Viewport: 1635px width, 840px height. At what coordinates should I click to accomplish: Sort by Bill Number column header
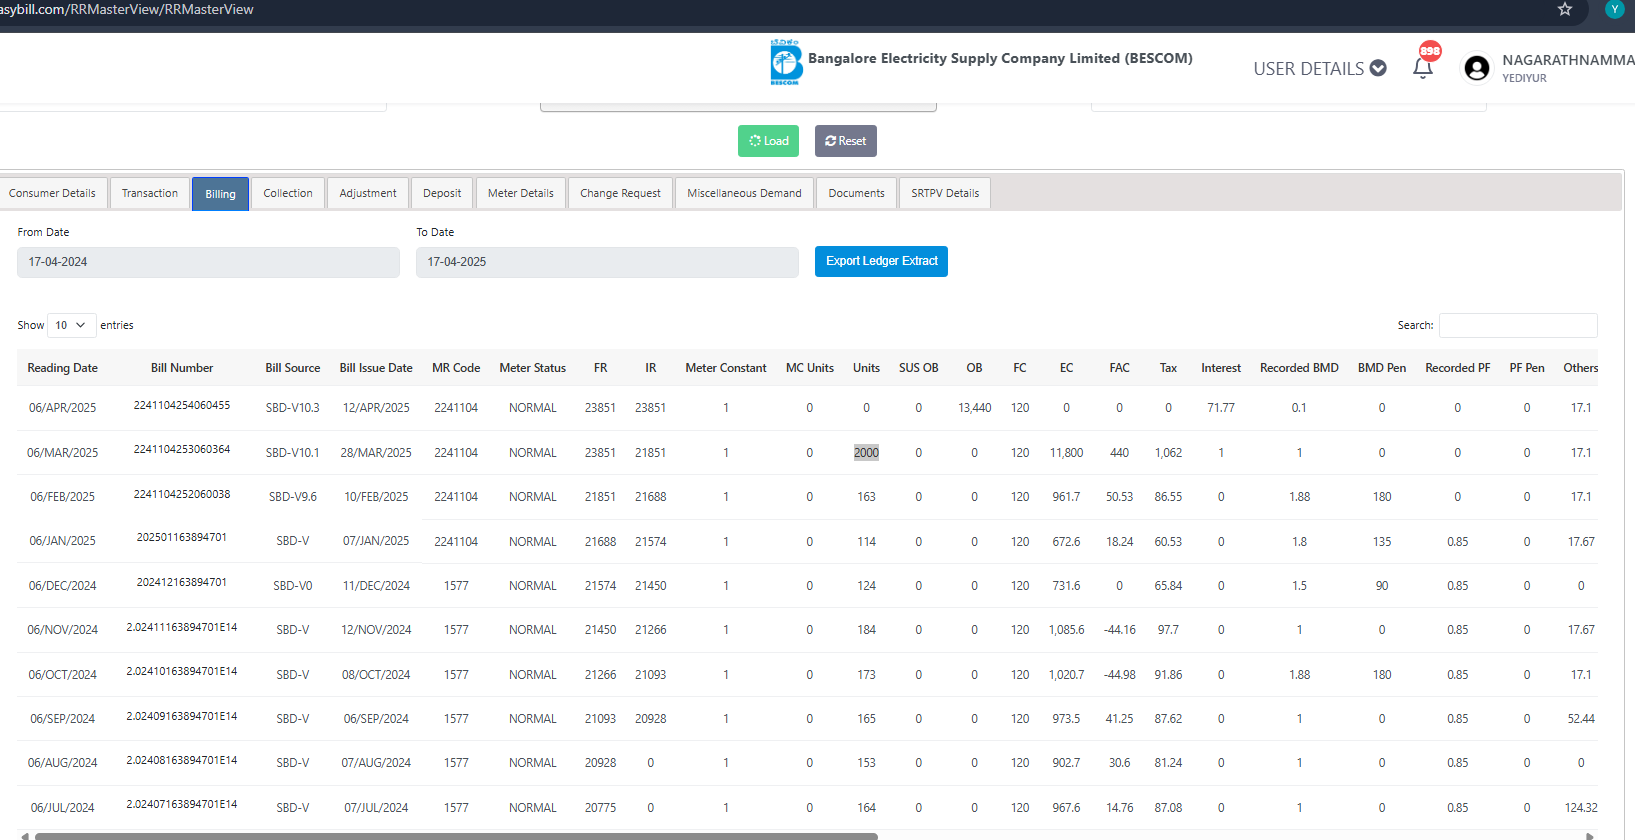[182, 368]
